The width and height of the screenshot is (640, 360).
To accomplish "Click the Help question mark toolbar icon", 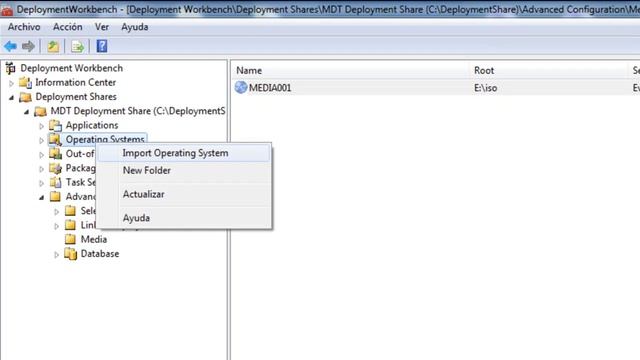I will (102, 46).
